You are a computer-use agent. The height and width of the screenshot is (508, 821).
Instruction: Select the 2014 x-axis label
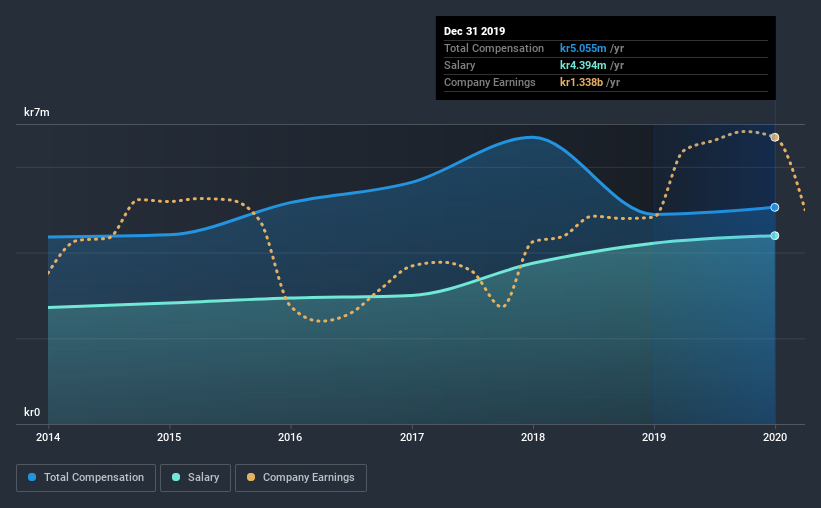pos(48,437)
